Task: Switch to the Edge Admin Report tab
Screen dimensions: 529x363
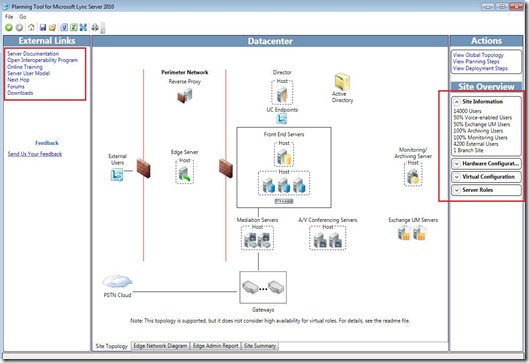Action: (216, 346)
